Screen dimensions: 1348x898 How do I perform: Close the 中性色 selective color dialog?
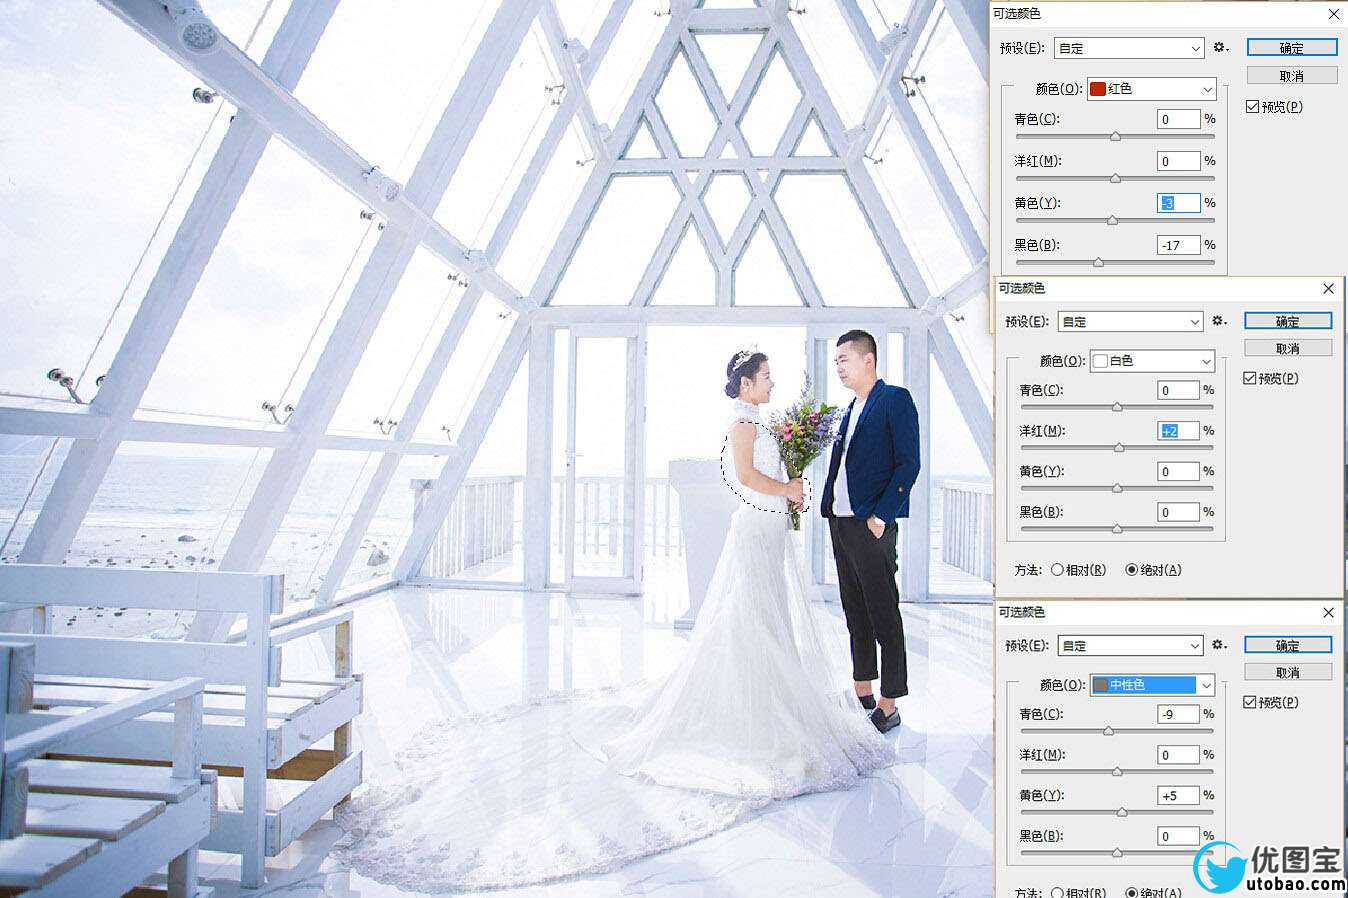[1328, 612]
